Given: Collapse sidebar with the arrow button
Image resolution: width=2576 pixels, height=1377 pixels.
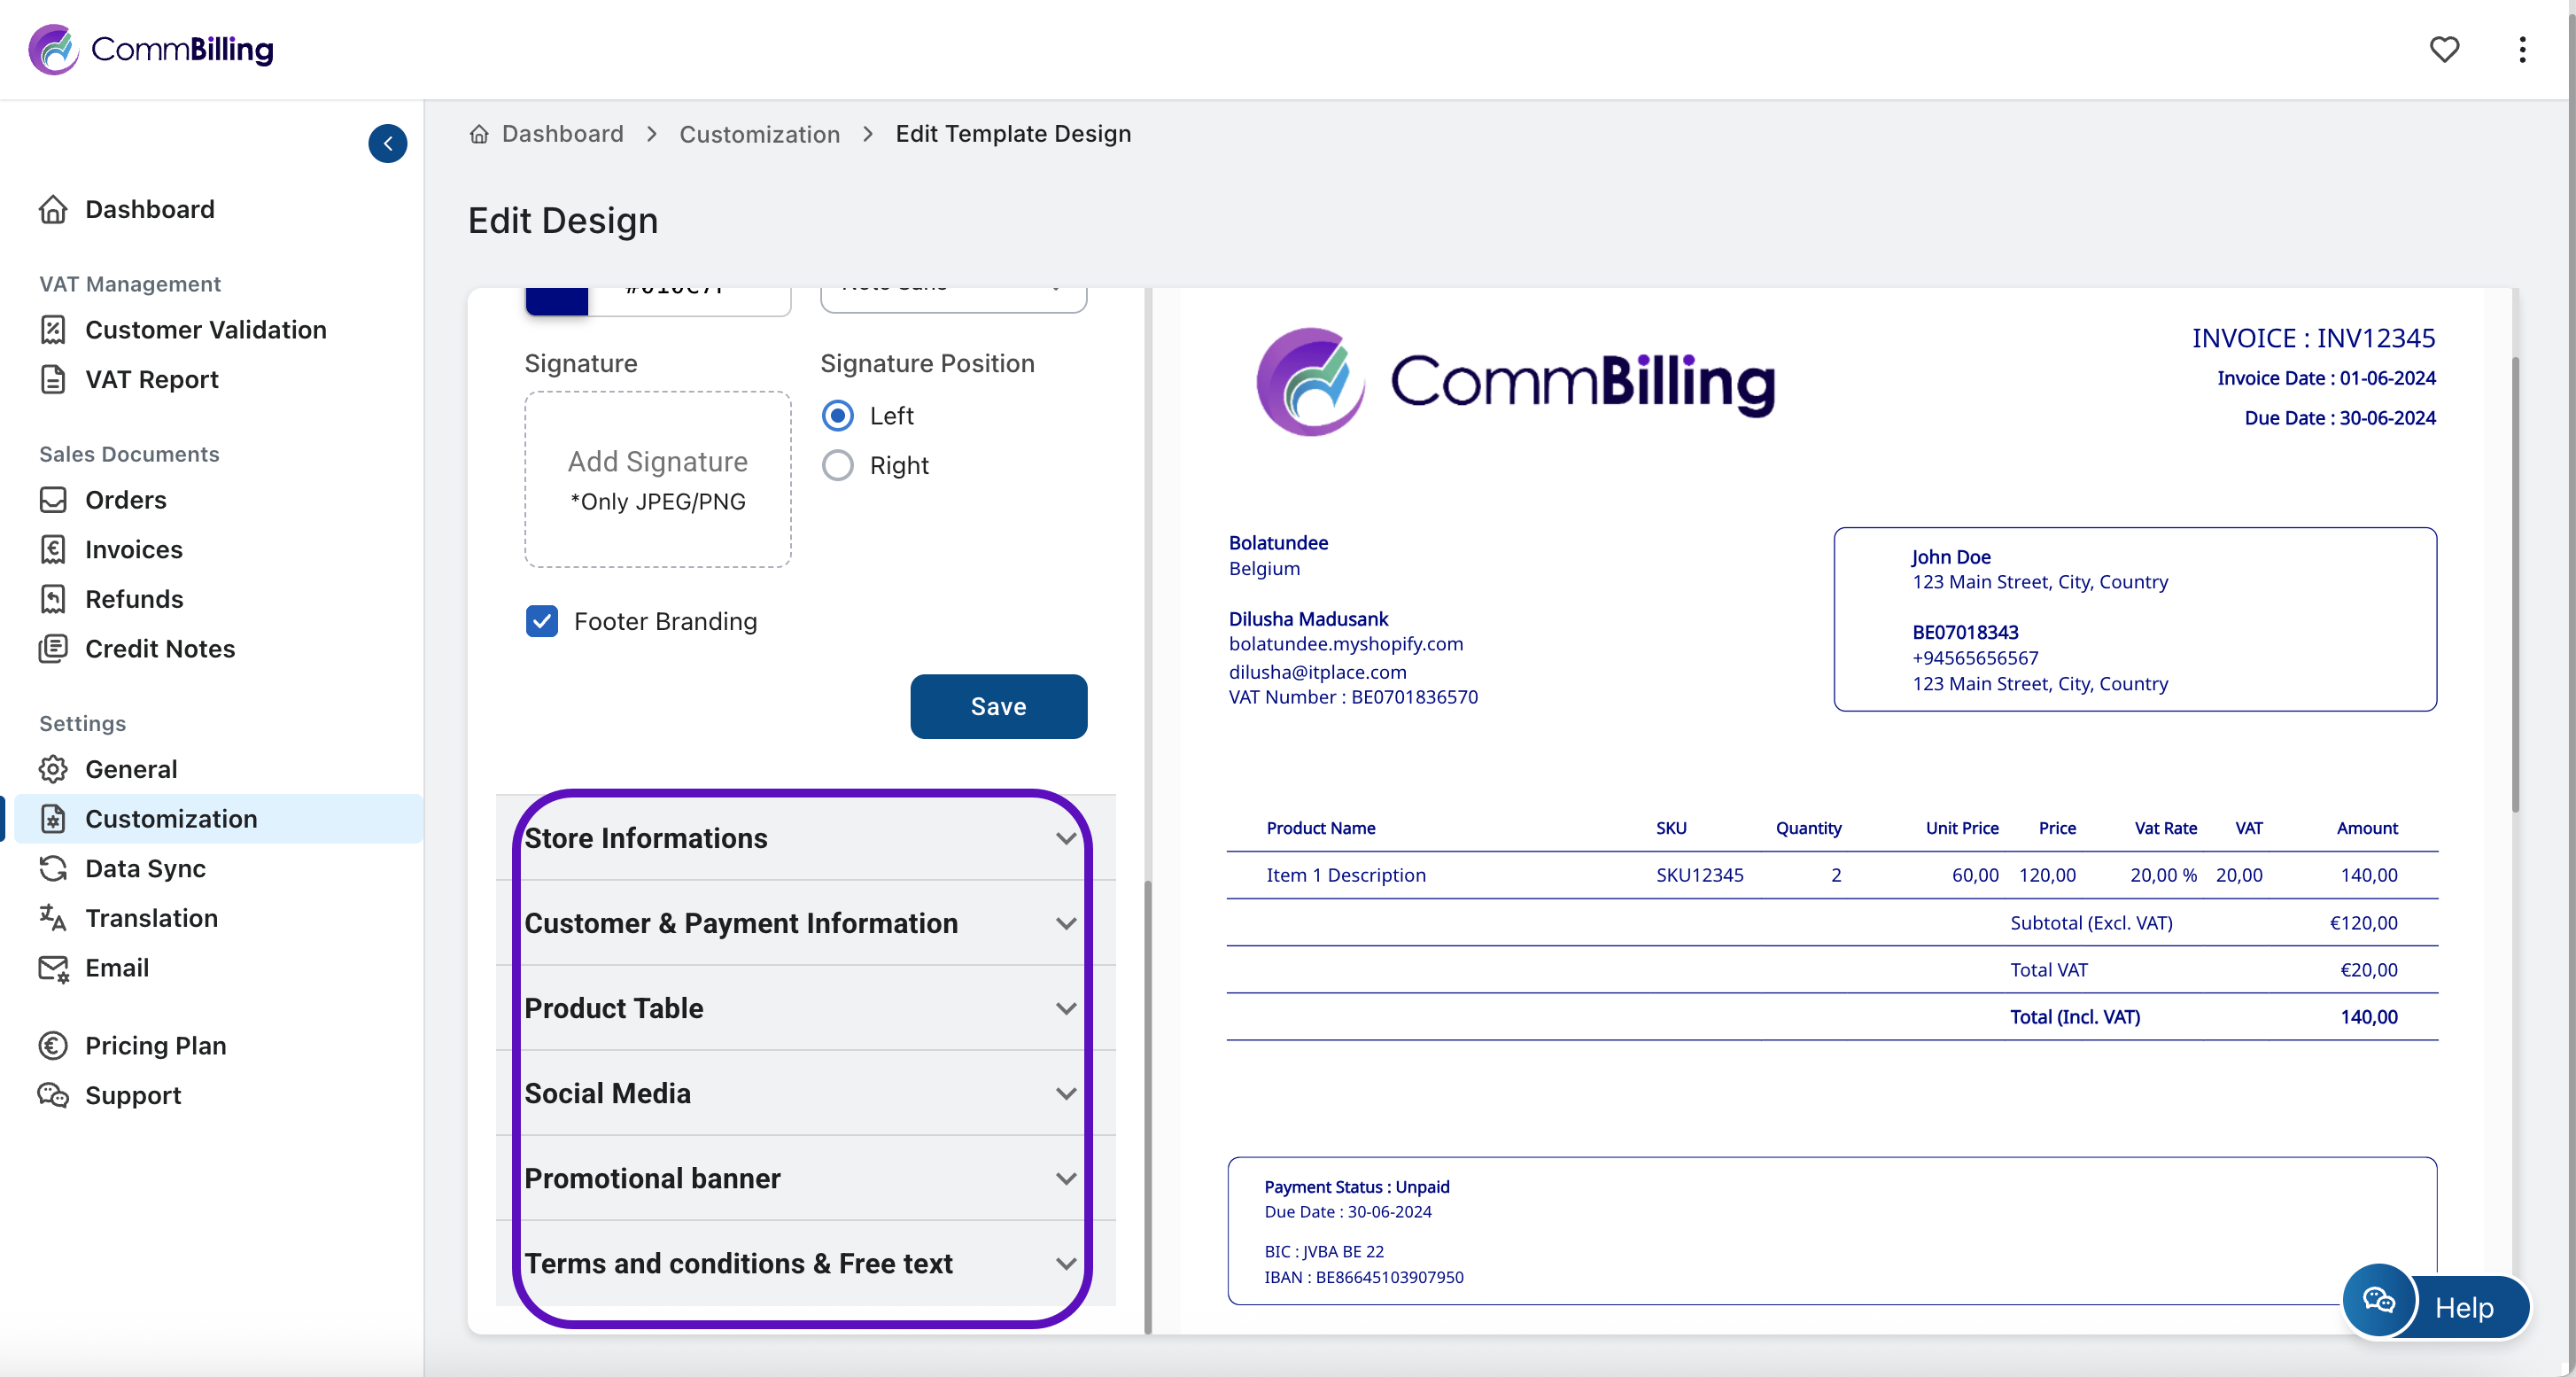Looking at the screenshot, I should click(387, 143).
